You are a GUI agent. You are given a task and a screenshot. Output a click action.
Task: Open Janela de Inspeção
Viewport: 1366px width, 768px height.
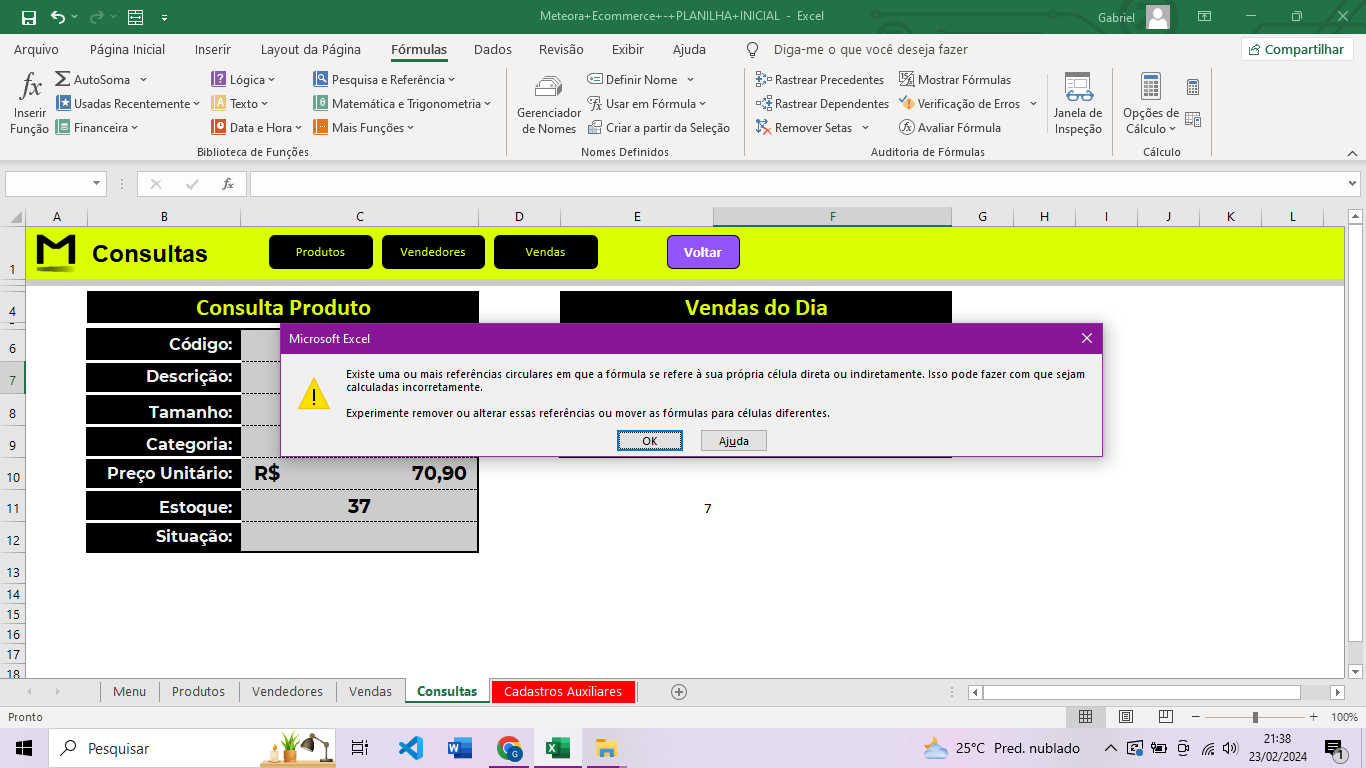tap(1078, 104)
